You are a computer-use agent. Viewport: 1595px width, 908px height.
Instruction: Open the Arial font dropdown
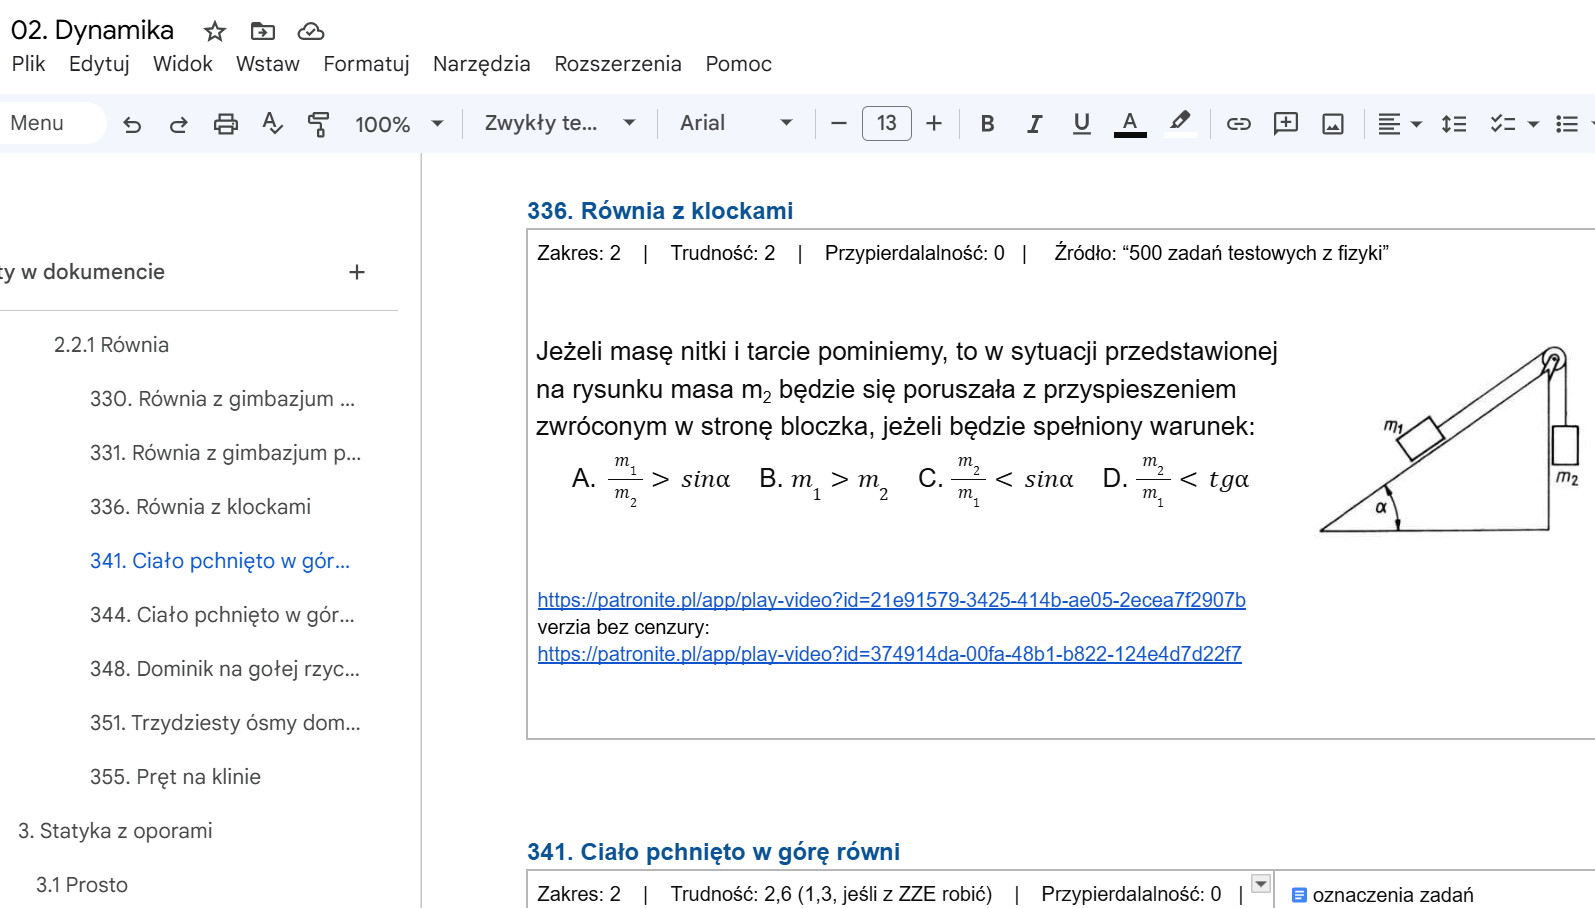click(736, 123)
